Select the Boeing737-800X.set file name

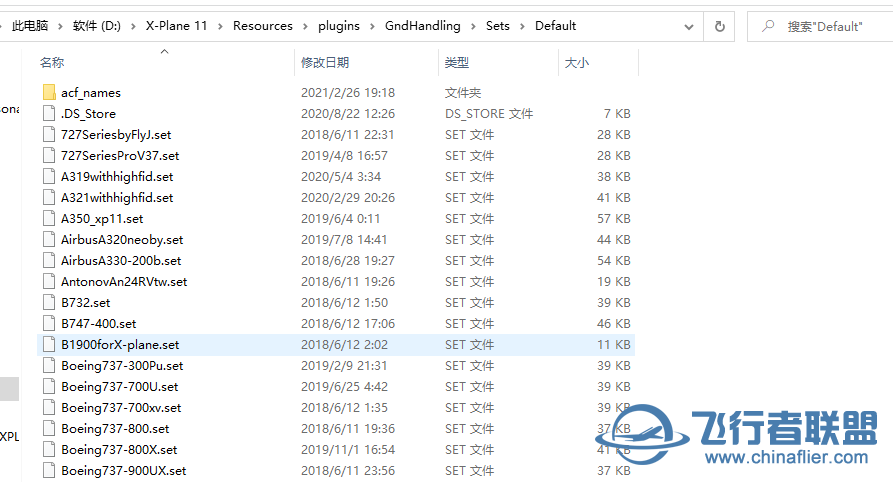[x=119, y=450]
